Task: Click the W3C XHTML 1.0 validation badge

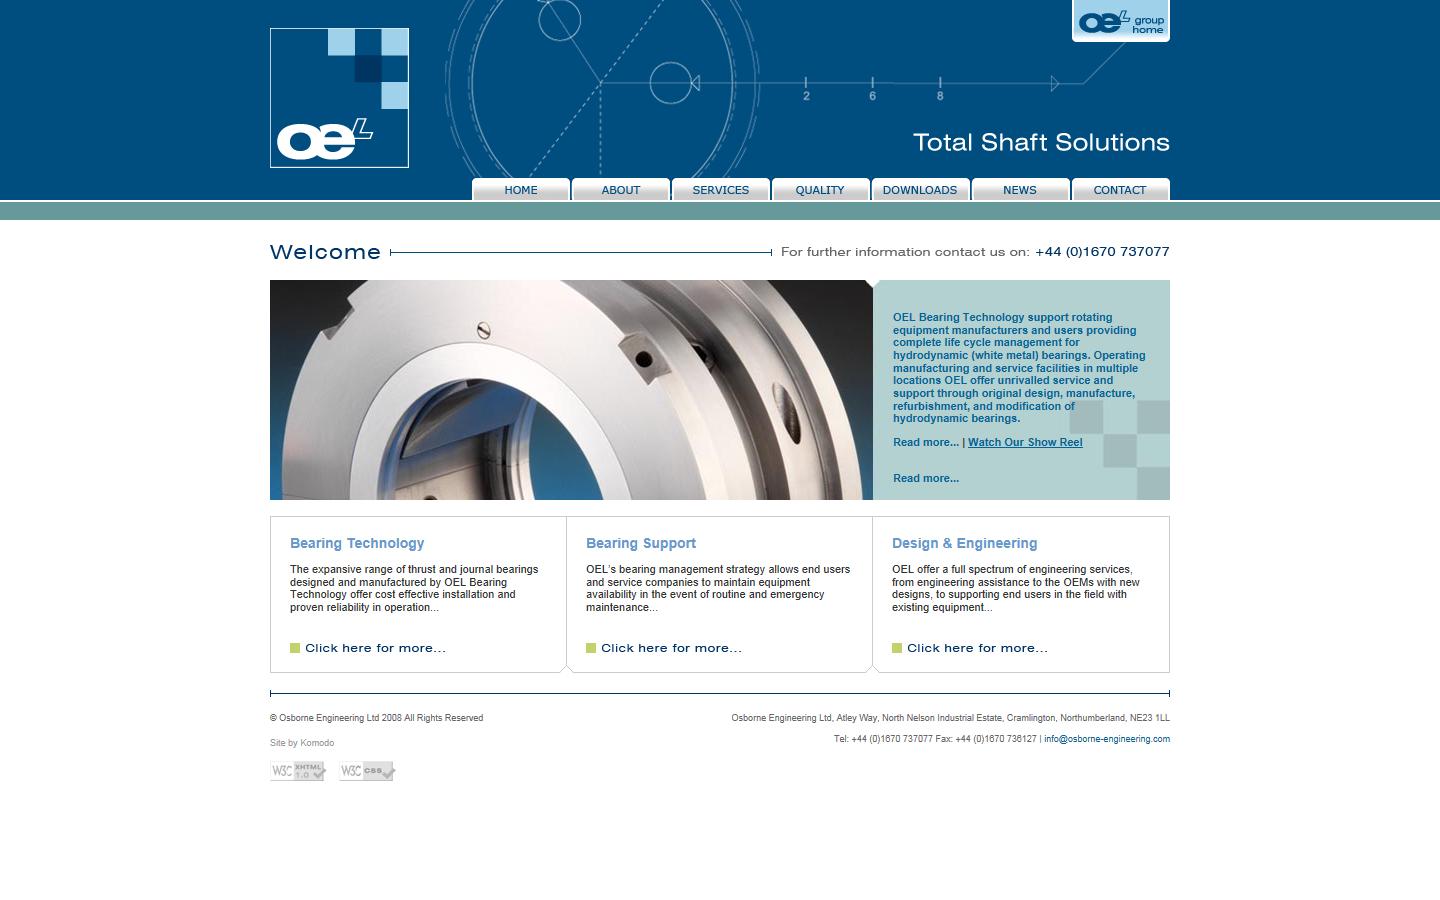Action: click(x=297, y=771)
